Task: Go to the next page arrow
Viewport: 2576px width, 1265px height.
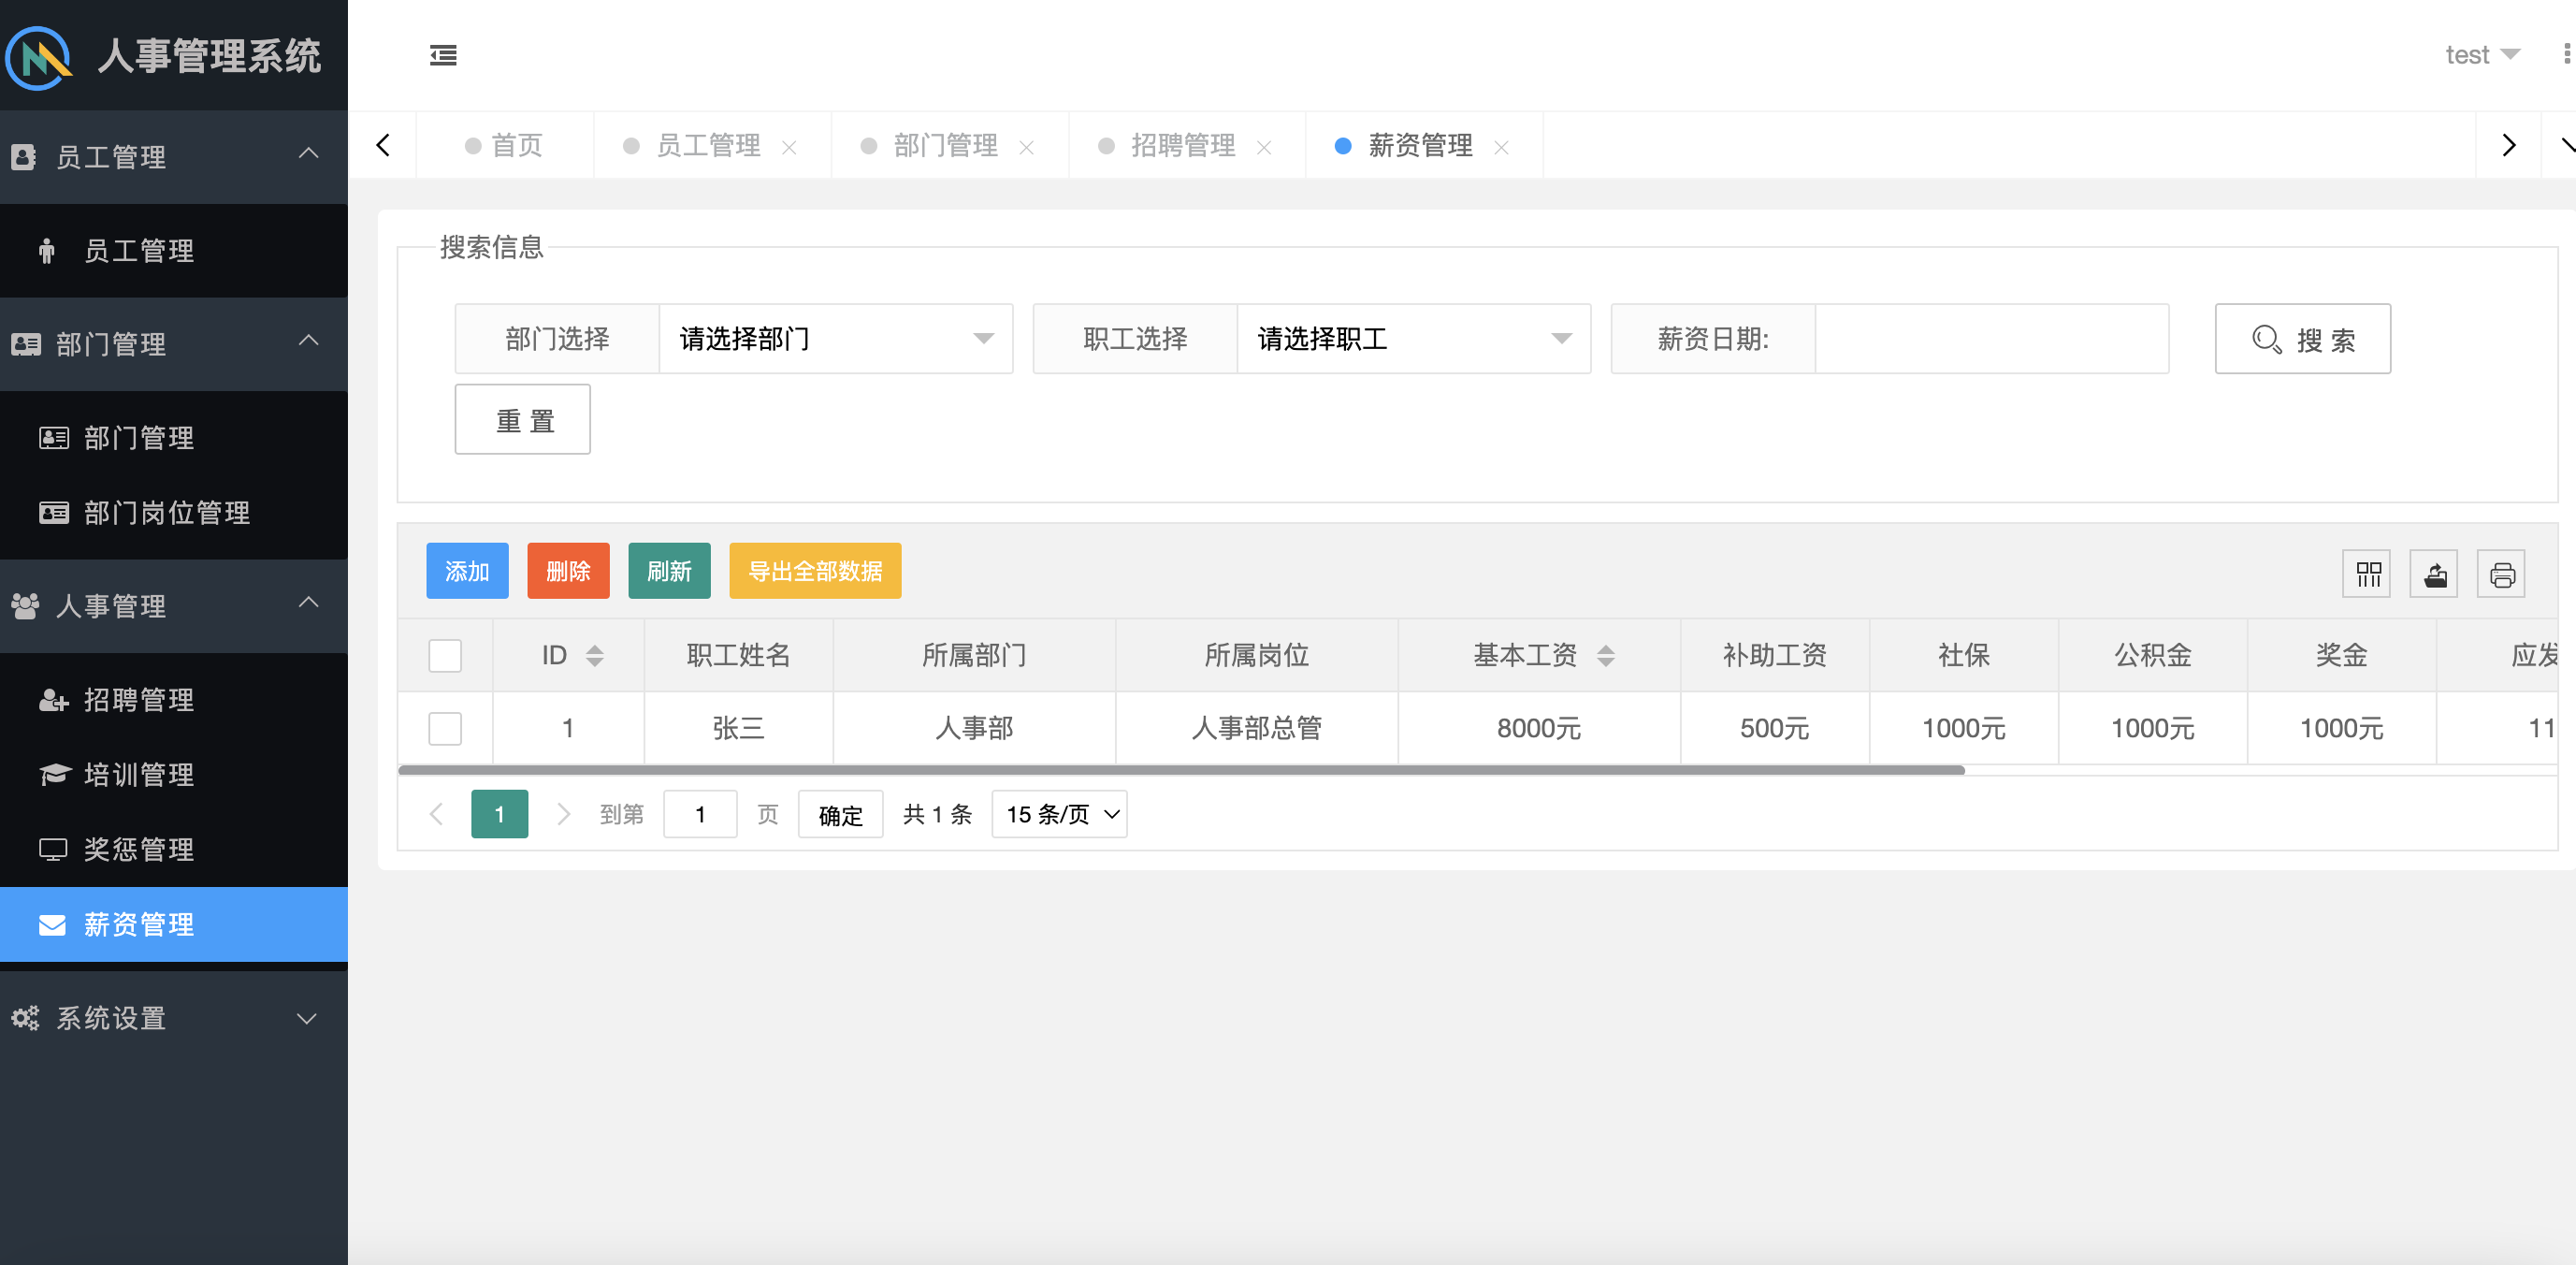Action: click(x=563, y=814)
